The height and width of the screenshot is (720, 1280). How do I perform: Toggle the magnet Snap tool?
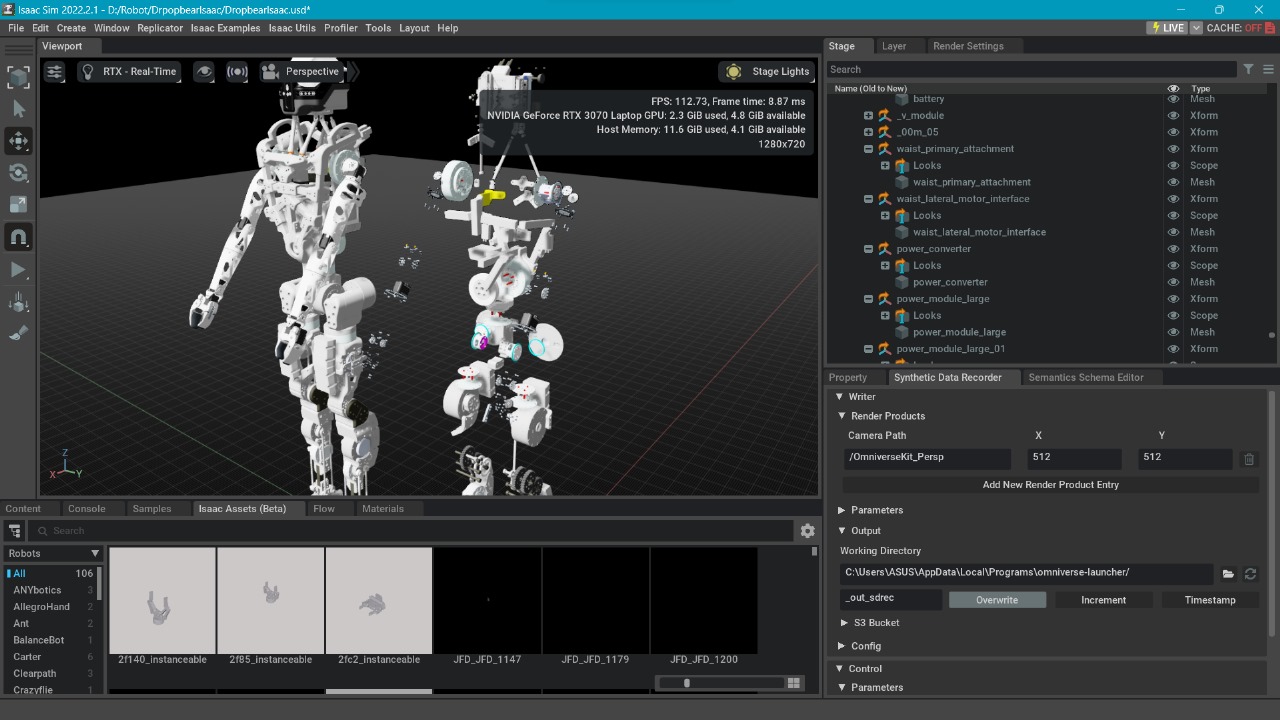[x=19, y=237]
